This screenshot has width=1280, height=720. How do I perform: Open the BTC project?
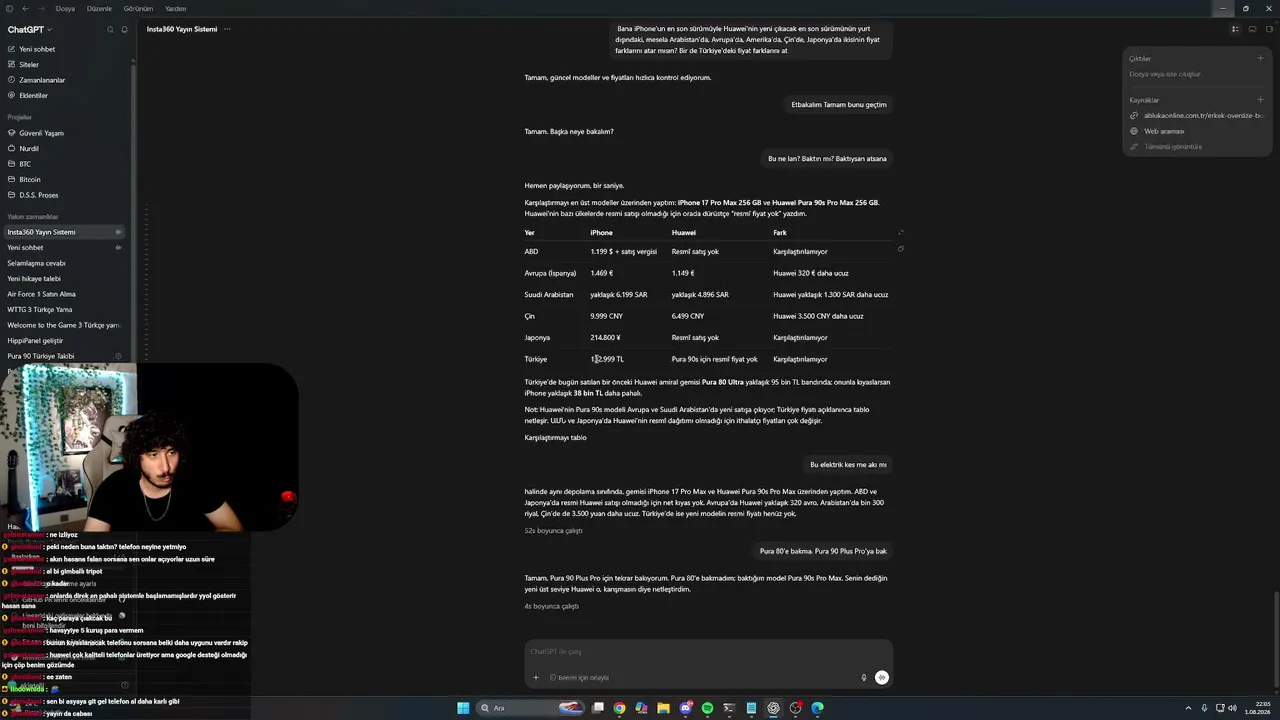(x=65, y=164)
